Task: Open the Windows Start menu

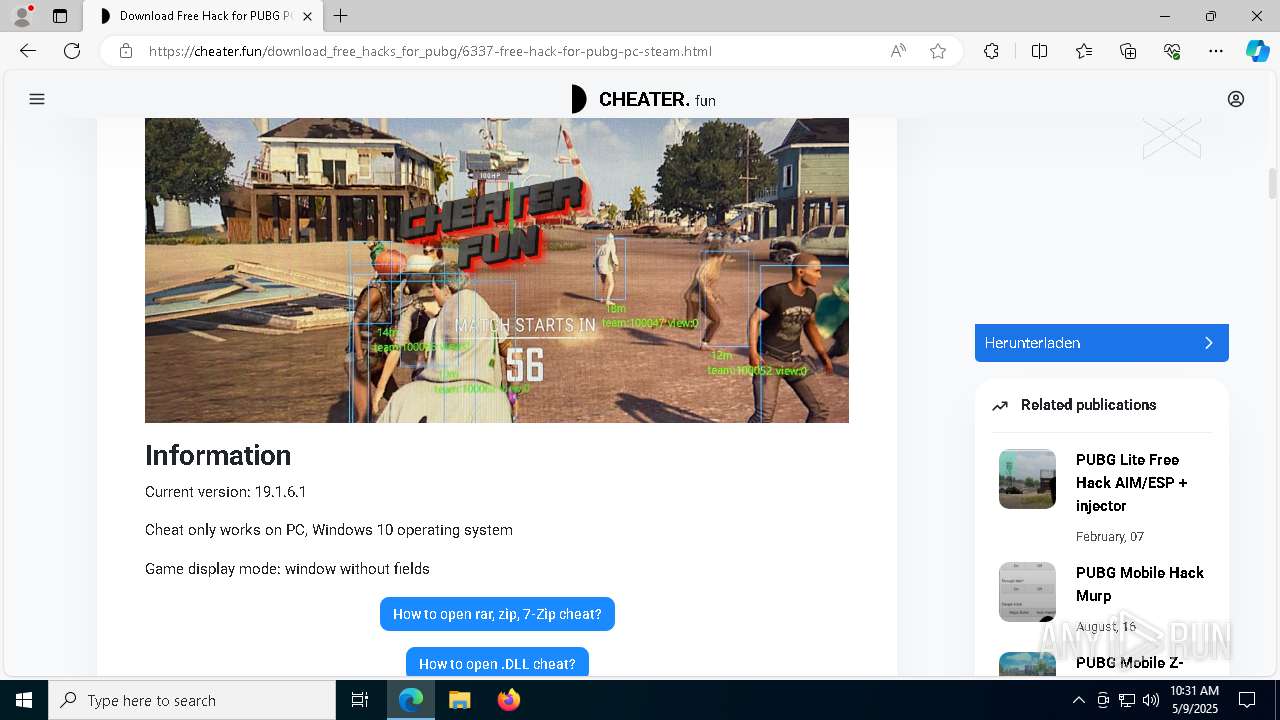Action: point(24,700)
